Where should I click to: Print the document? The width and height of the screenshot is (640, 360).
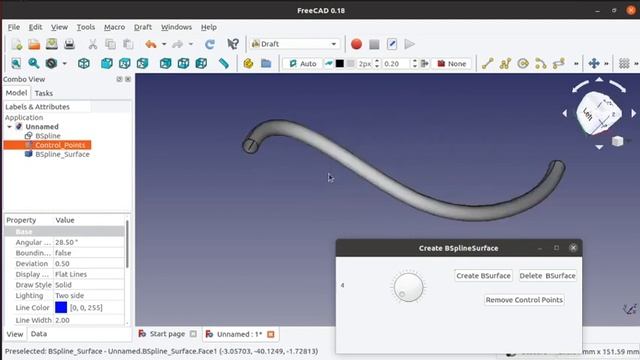pyautogui.click(x=69, y=44)
